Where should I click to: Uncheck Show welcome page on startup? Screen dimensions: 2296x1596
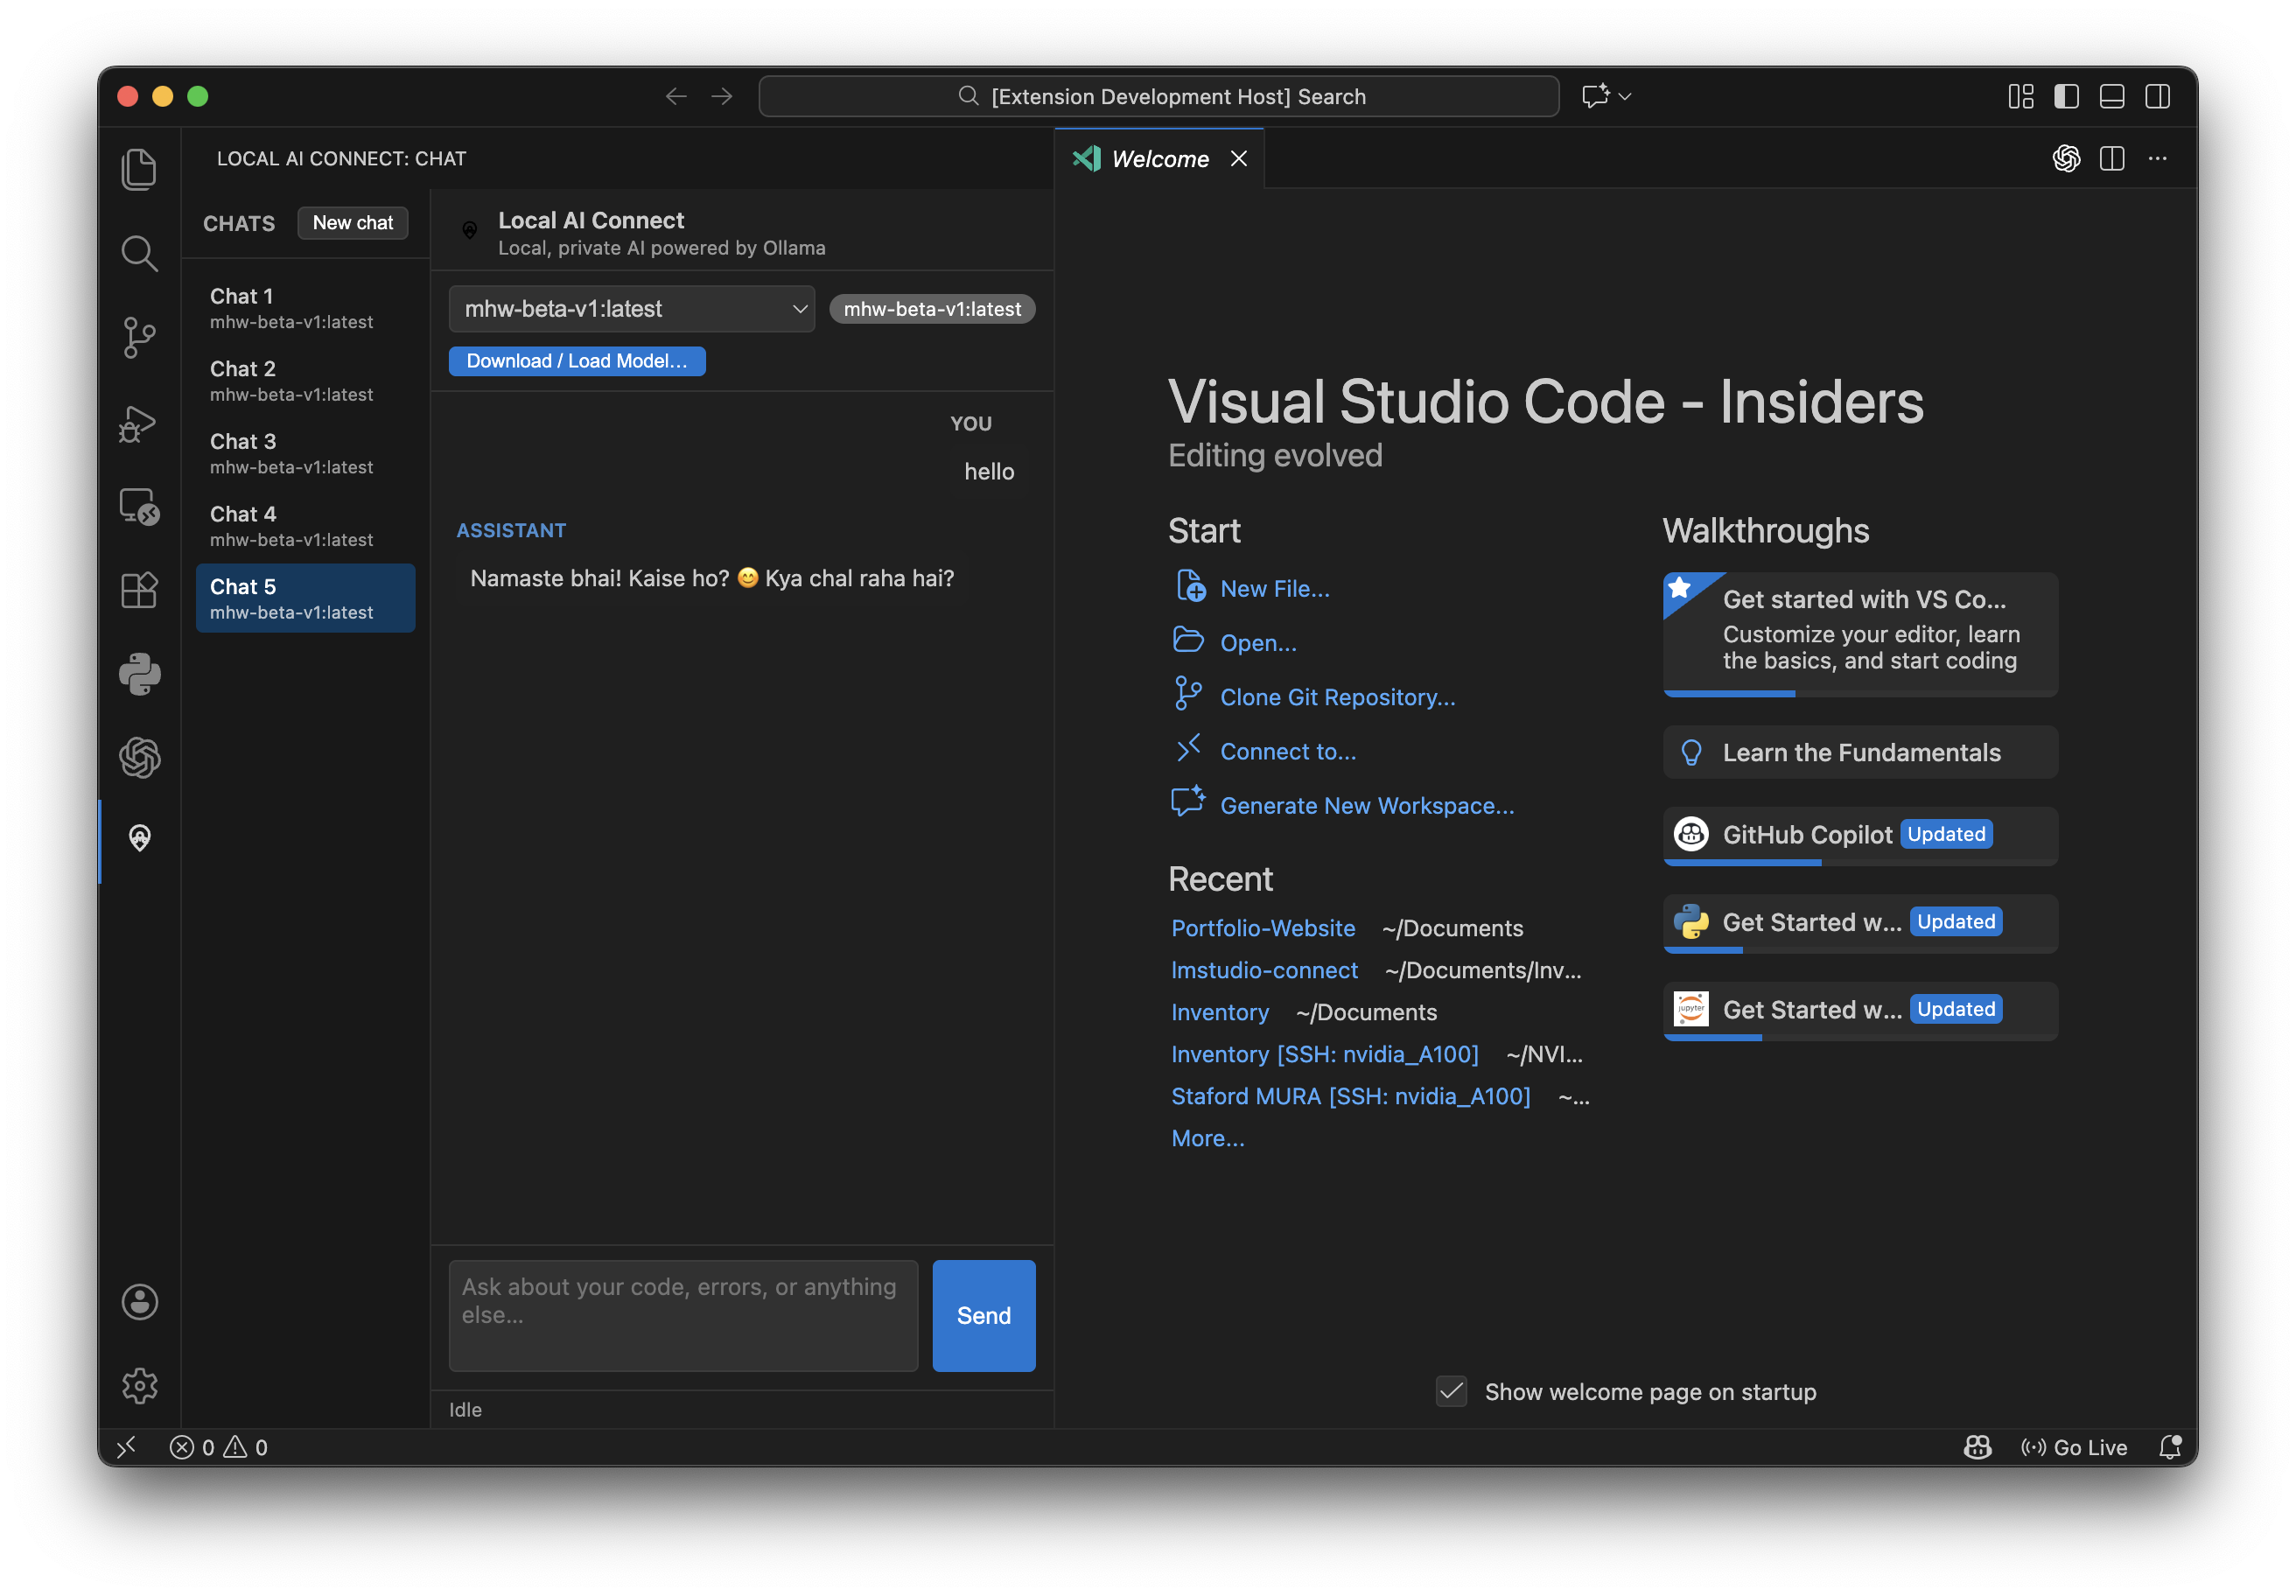coord(1451,1391)
